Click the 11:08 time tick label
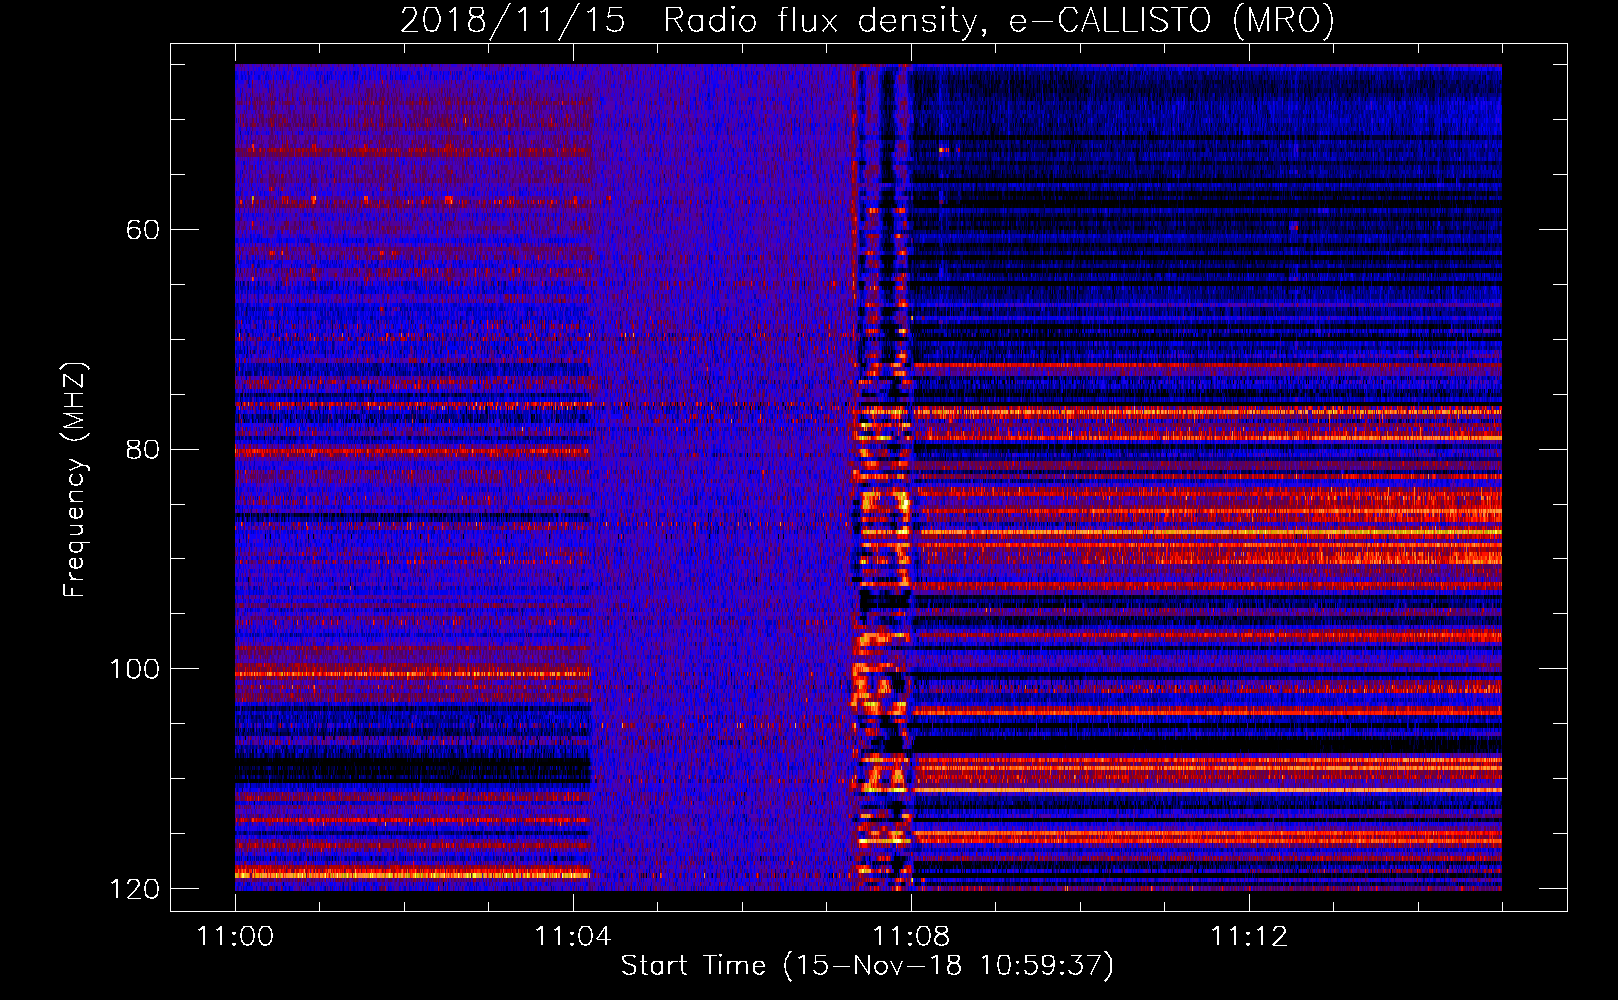The image size is (1618, 1000). click(911, 937)
